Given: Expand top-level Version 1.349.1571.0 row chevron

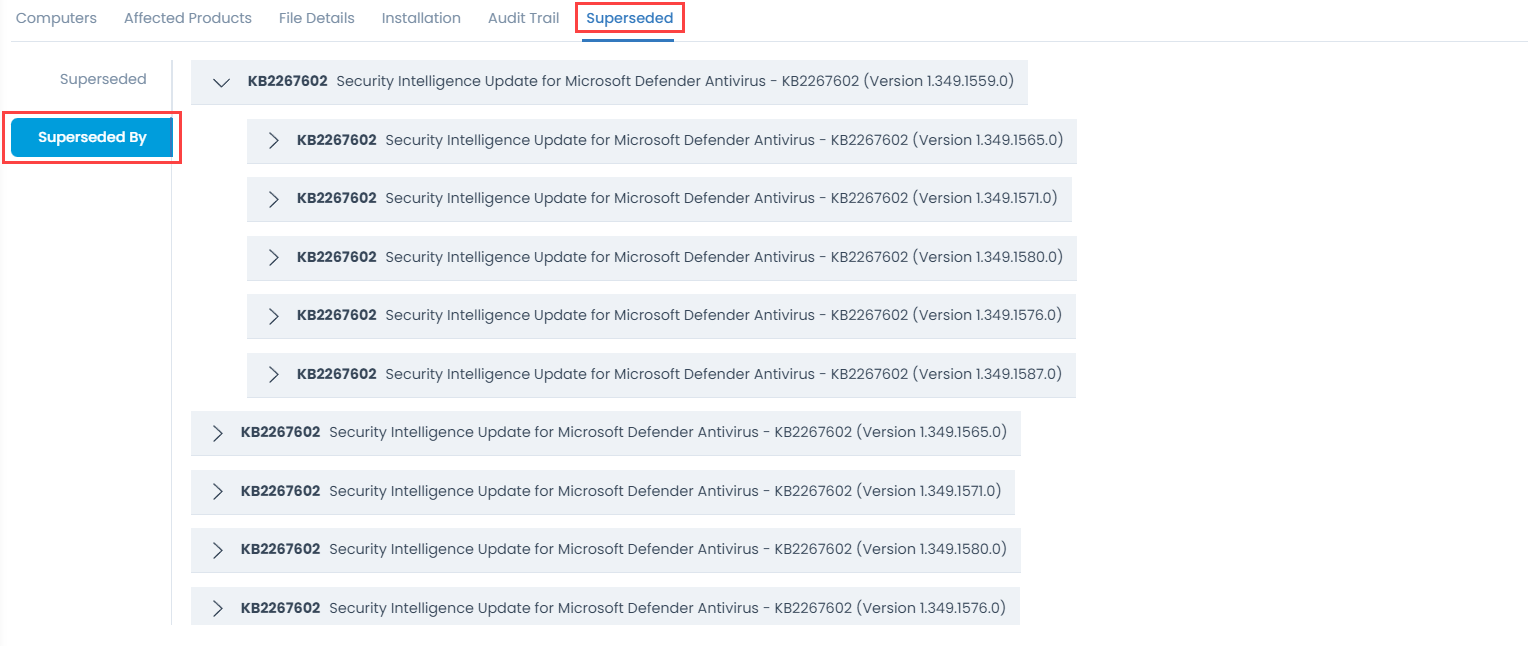Looking at the screenshot, I should (217, 492).
